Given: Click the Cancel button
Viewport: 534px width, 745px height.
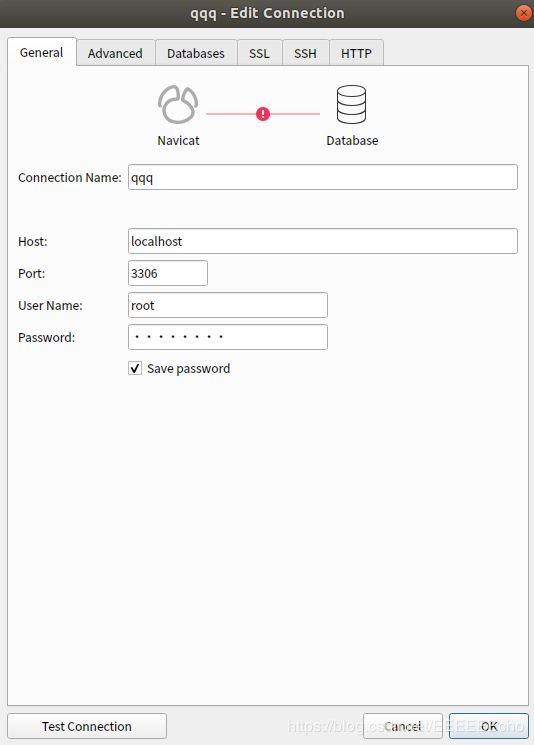Looking at the screenshot, I should pos(403,726).
